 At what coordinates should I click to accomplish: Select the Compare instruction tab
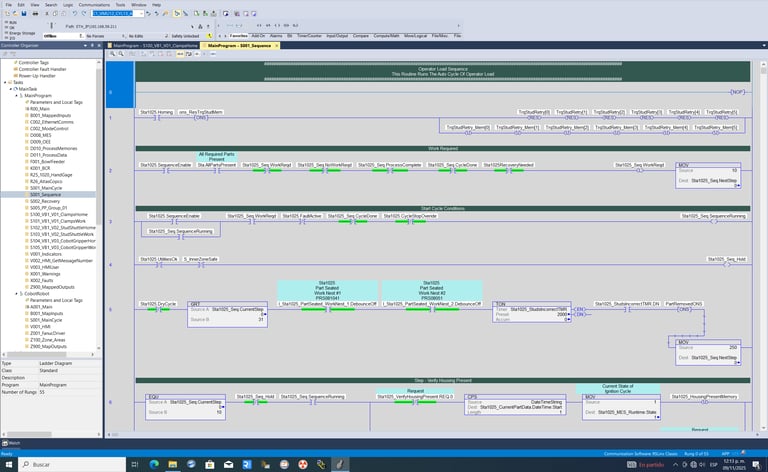pyautogui.click(x=360, y=36)
